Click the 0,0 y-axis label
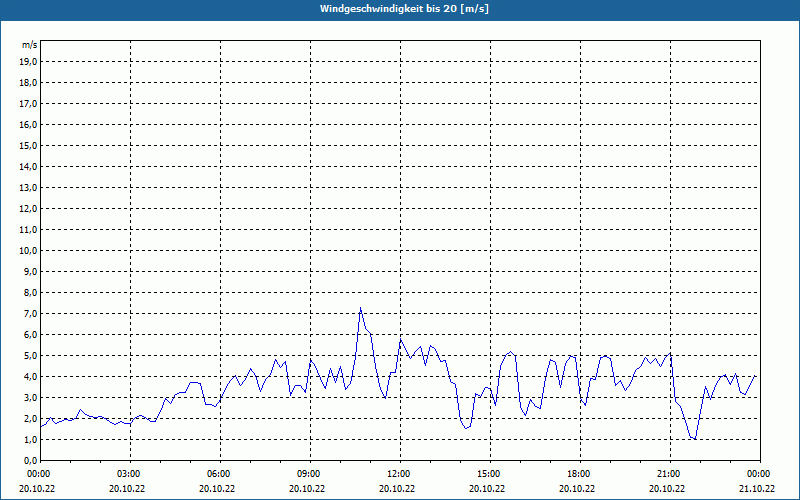This screenshot has width=800, height=500. (x=30, y=460)
